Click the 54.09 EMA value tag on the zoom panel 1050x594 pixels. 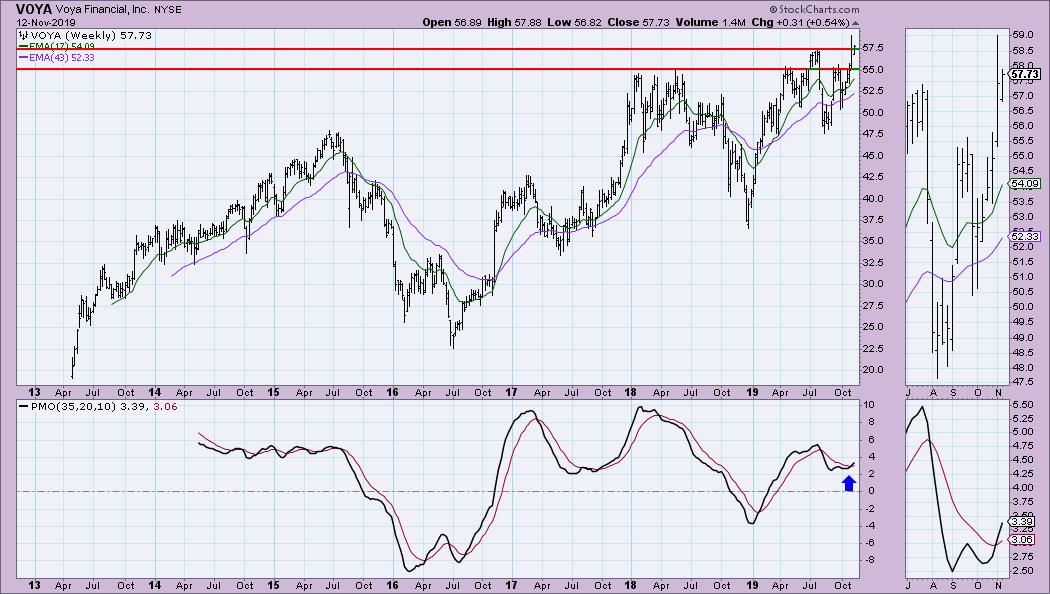(x=1025, y=183)
